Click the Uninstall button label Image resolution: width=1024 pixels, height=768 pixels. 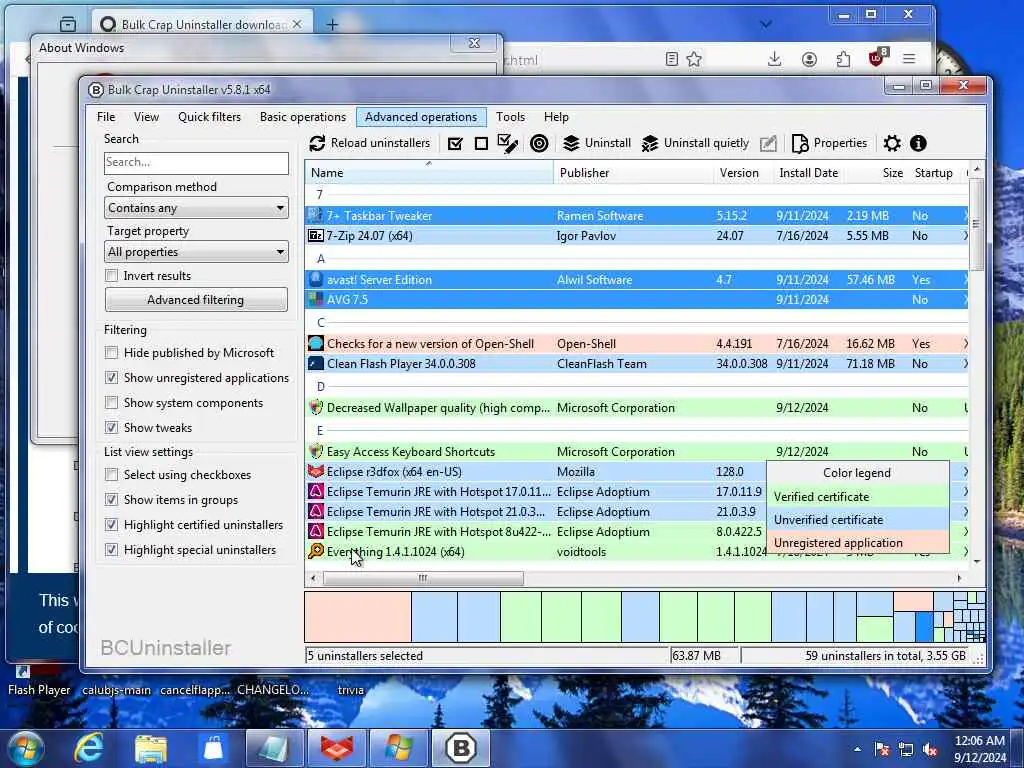point(607,143)
